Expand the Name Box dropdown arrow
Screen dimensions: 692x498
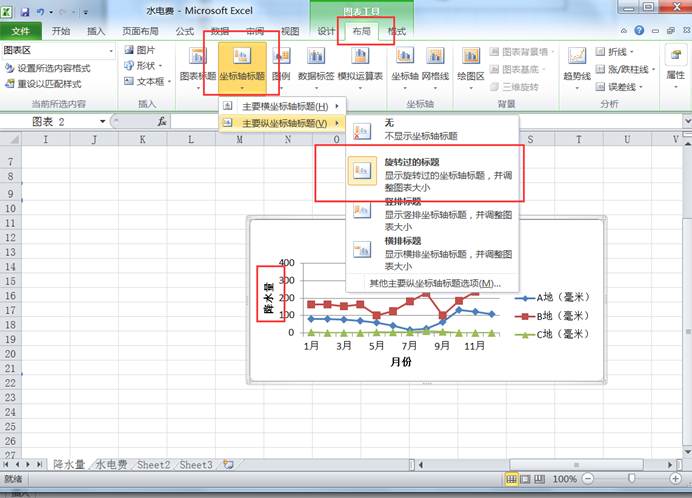(103, 122)
